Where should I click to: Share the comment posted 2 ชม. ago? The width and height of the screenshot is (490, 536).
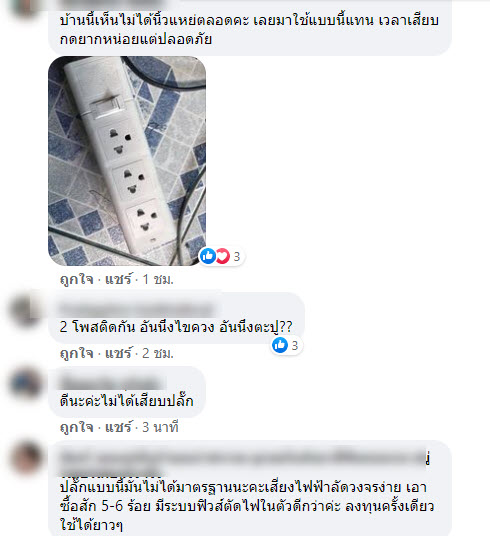pos(118,353)
